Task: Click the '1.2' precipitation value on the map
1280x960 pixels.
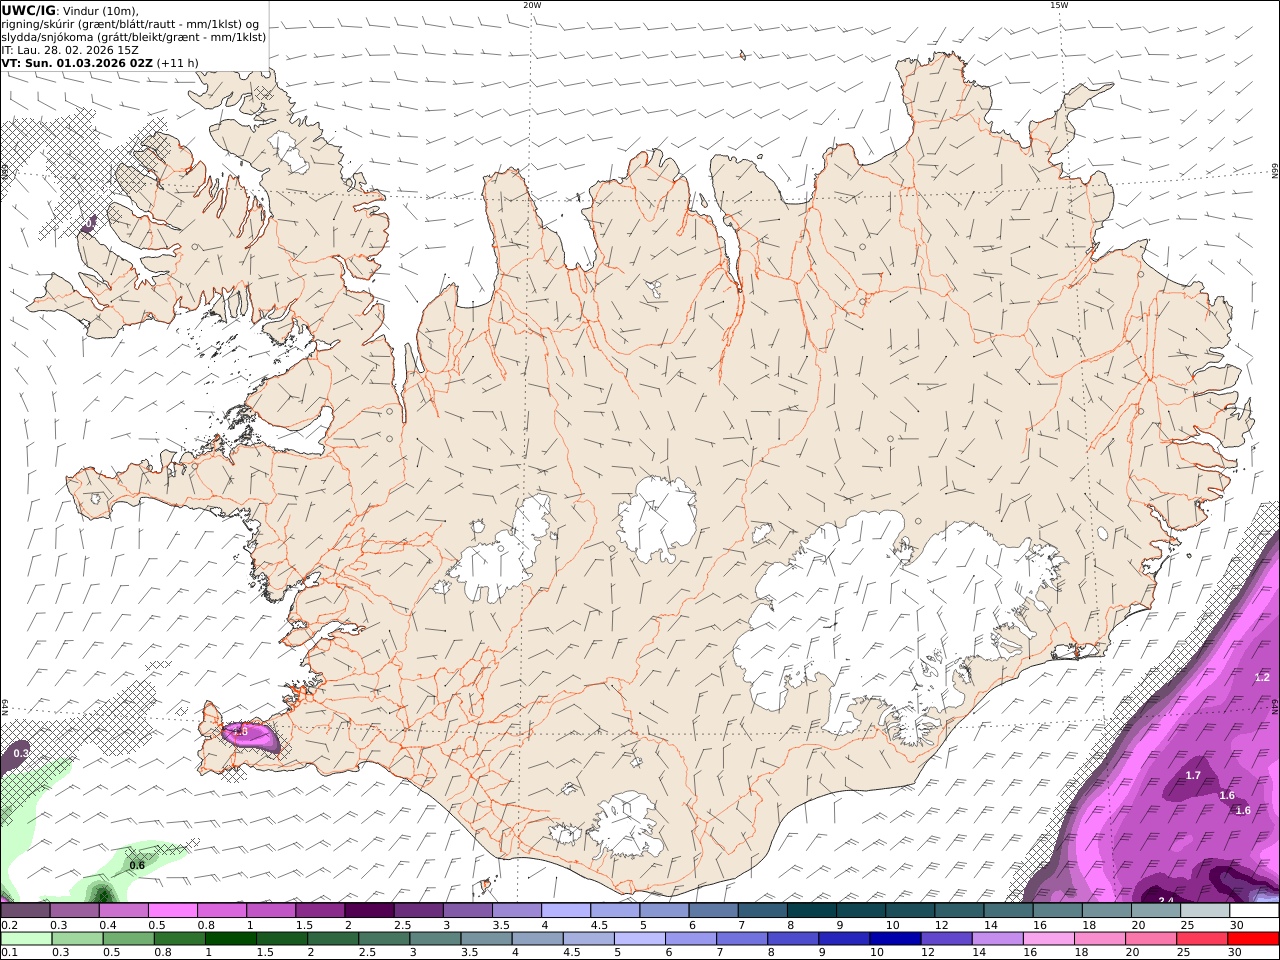Action: (1262, 677)
